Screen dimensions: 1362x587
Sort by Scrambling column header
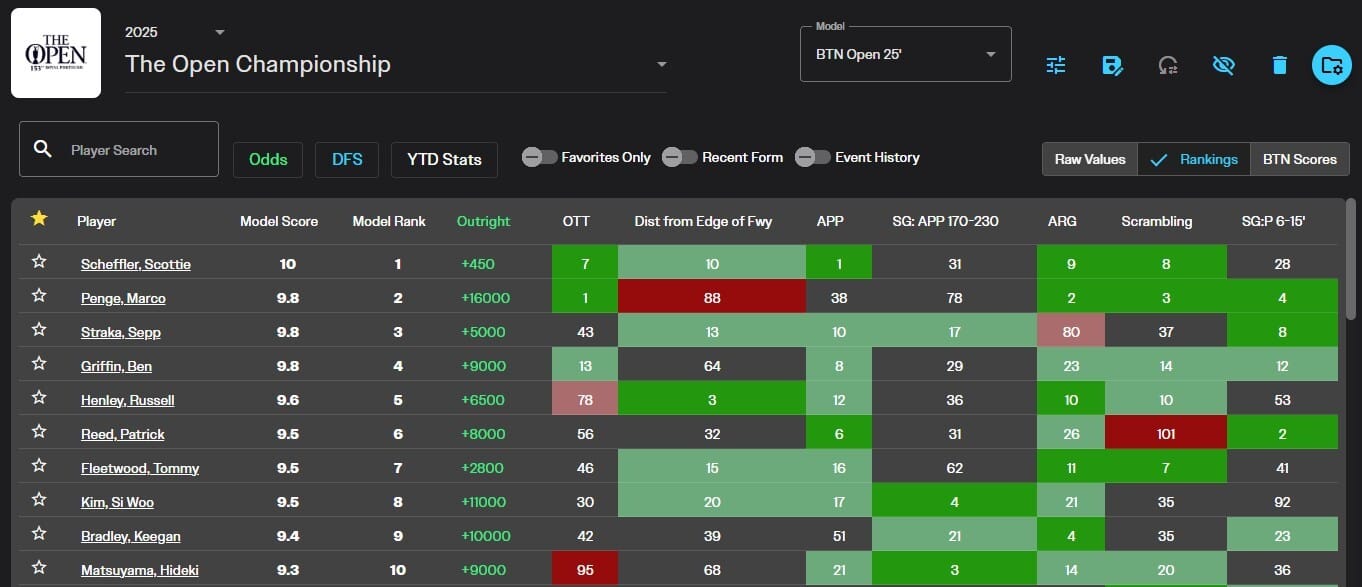click(1157, 221)
